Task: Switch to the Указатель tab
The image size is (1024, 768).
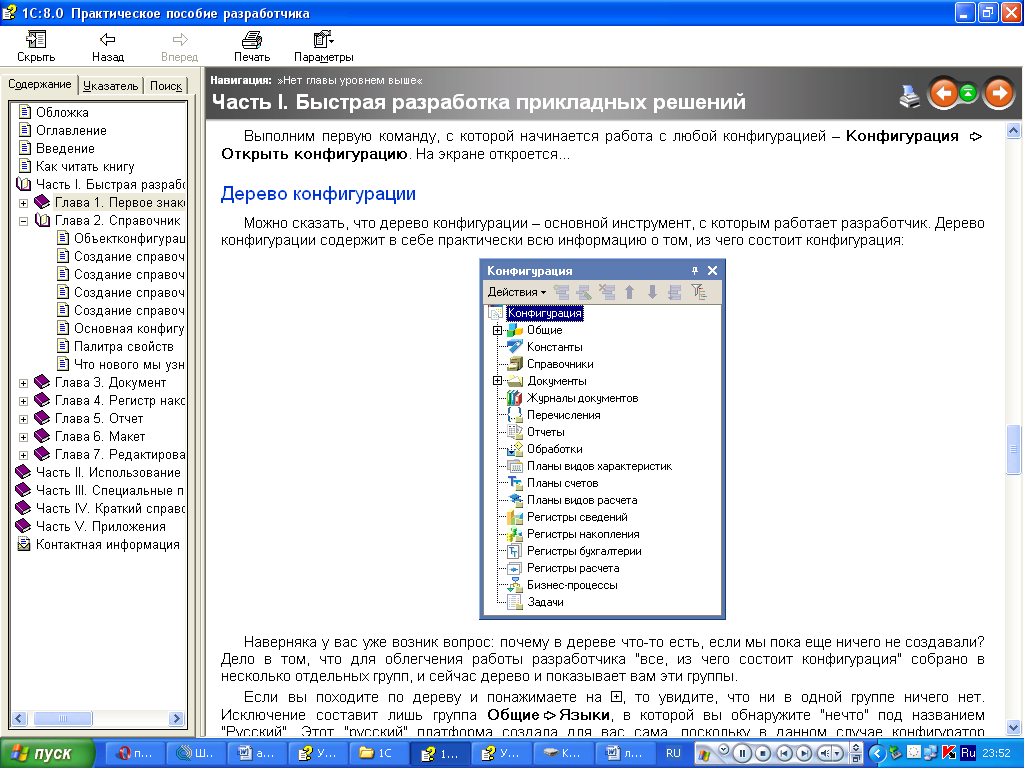Action: (x=110, y=86)
